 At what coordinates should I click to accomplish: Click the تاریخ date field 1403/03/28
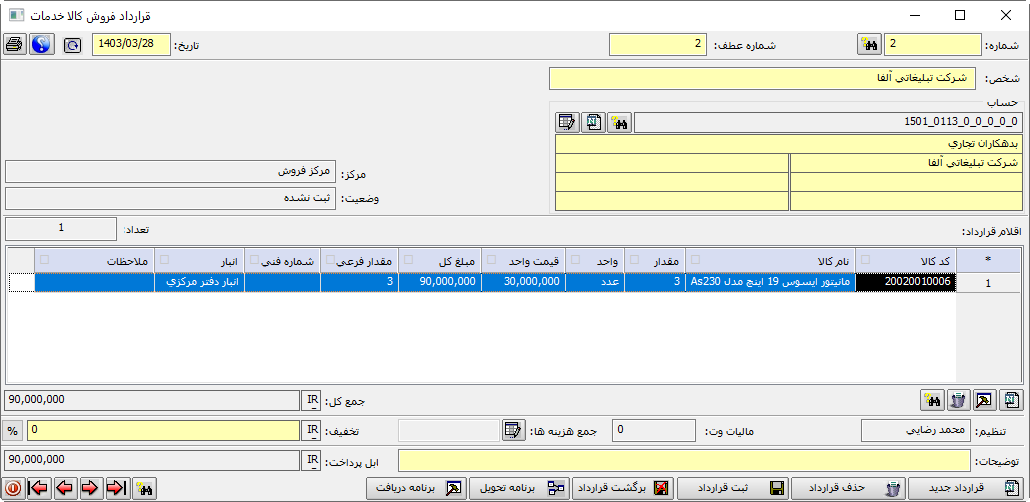point(131,45)
